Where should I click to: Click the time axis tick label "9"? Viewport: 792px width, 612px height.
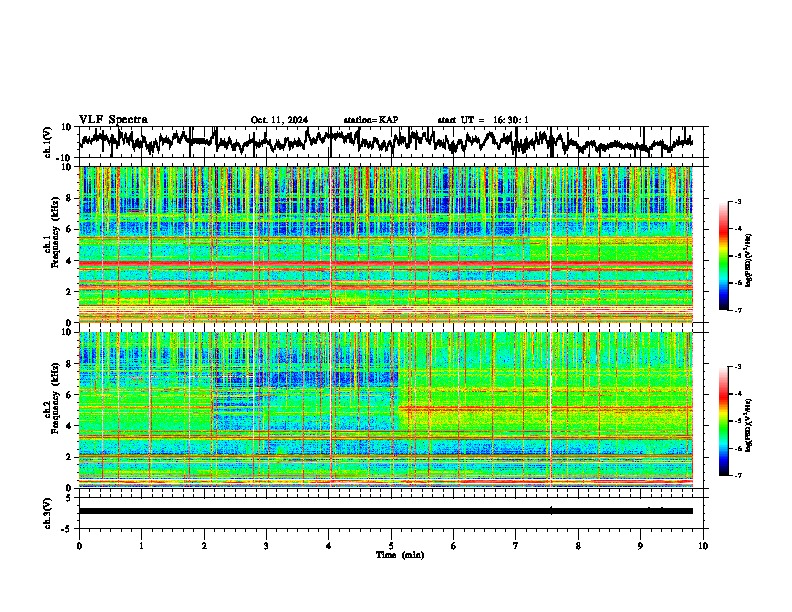click(640, 546)
